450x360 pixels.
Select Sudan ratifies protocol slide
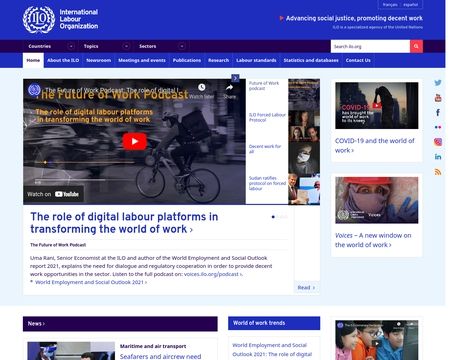point(267,183)
